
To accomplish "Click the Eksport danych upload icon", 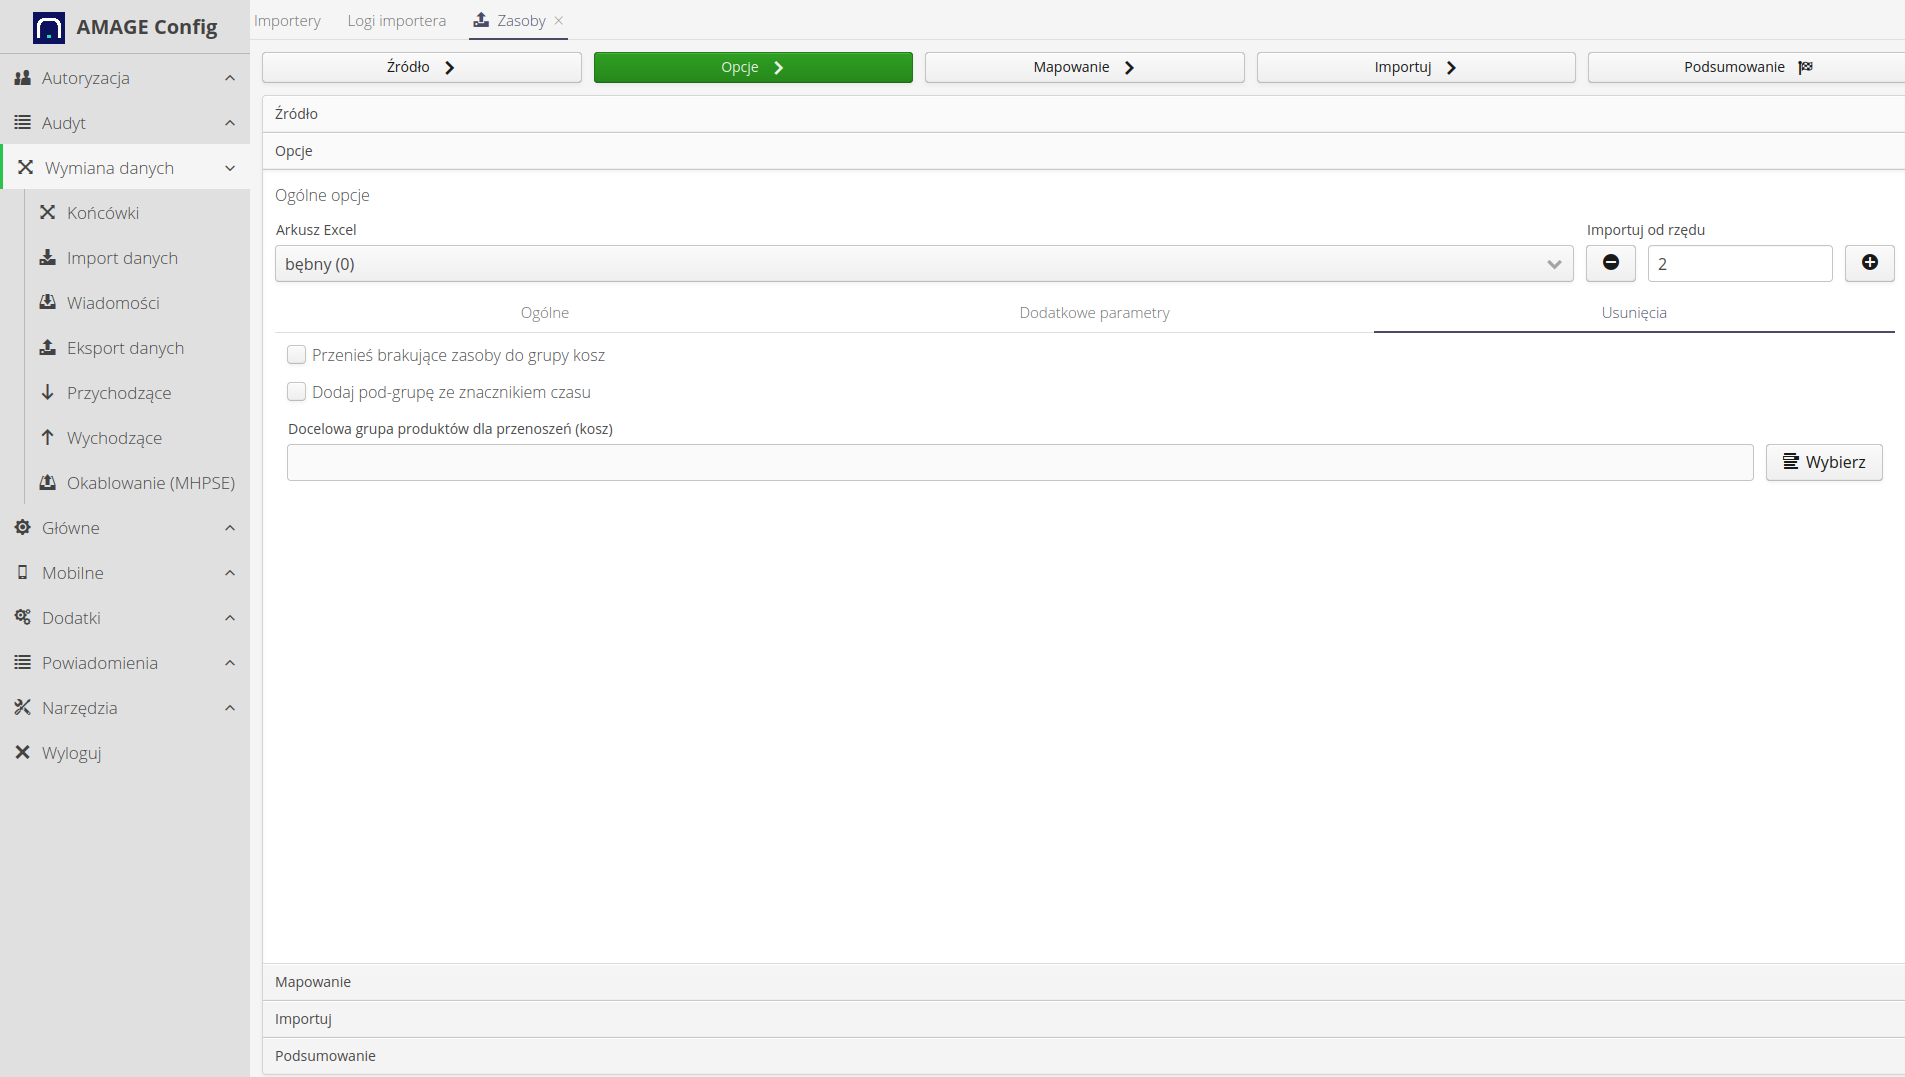I will 47,347.
